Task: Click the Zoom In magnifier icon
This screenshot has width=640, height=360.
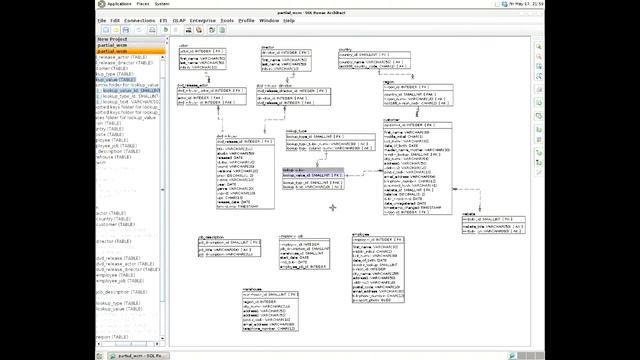Action: [x=539, y=47]
